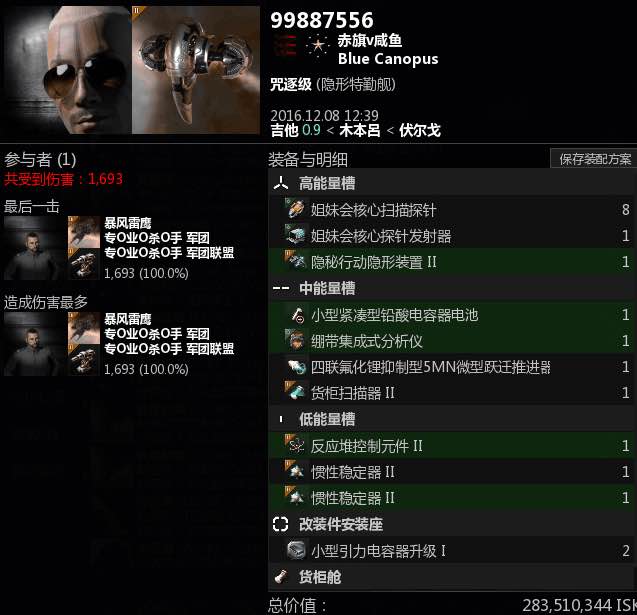Collapse the 低能量槽 low slot section
Image resolution: width=637 pixels, height=615 pixels.
[x=451, y=419]
